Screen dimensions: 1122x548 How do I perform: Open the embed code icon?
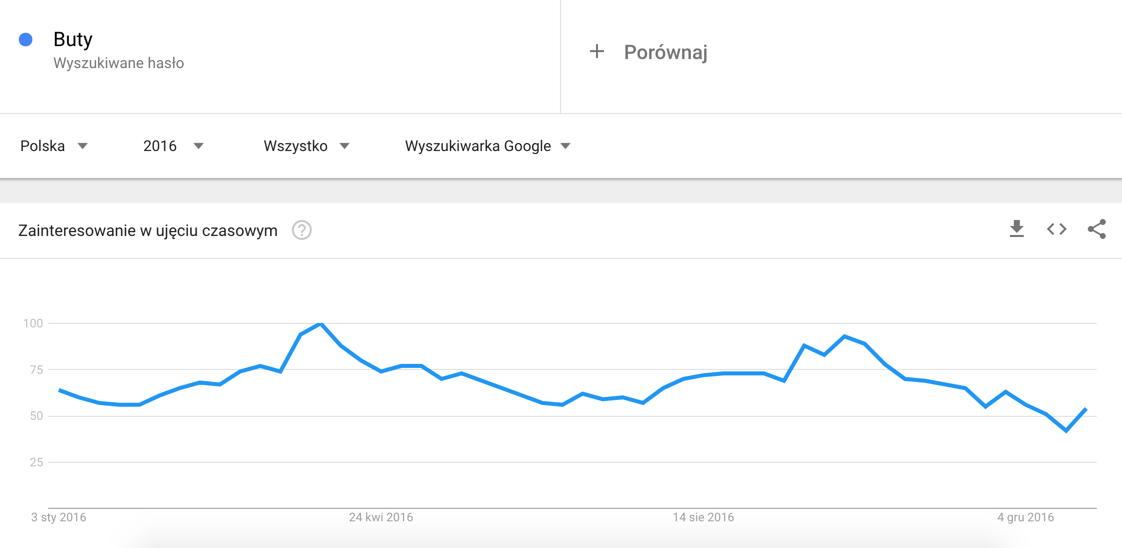click(1056, 229)
